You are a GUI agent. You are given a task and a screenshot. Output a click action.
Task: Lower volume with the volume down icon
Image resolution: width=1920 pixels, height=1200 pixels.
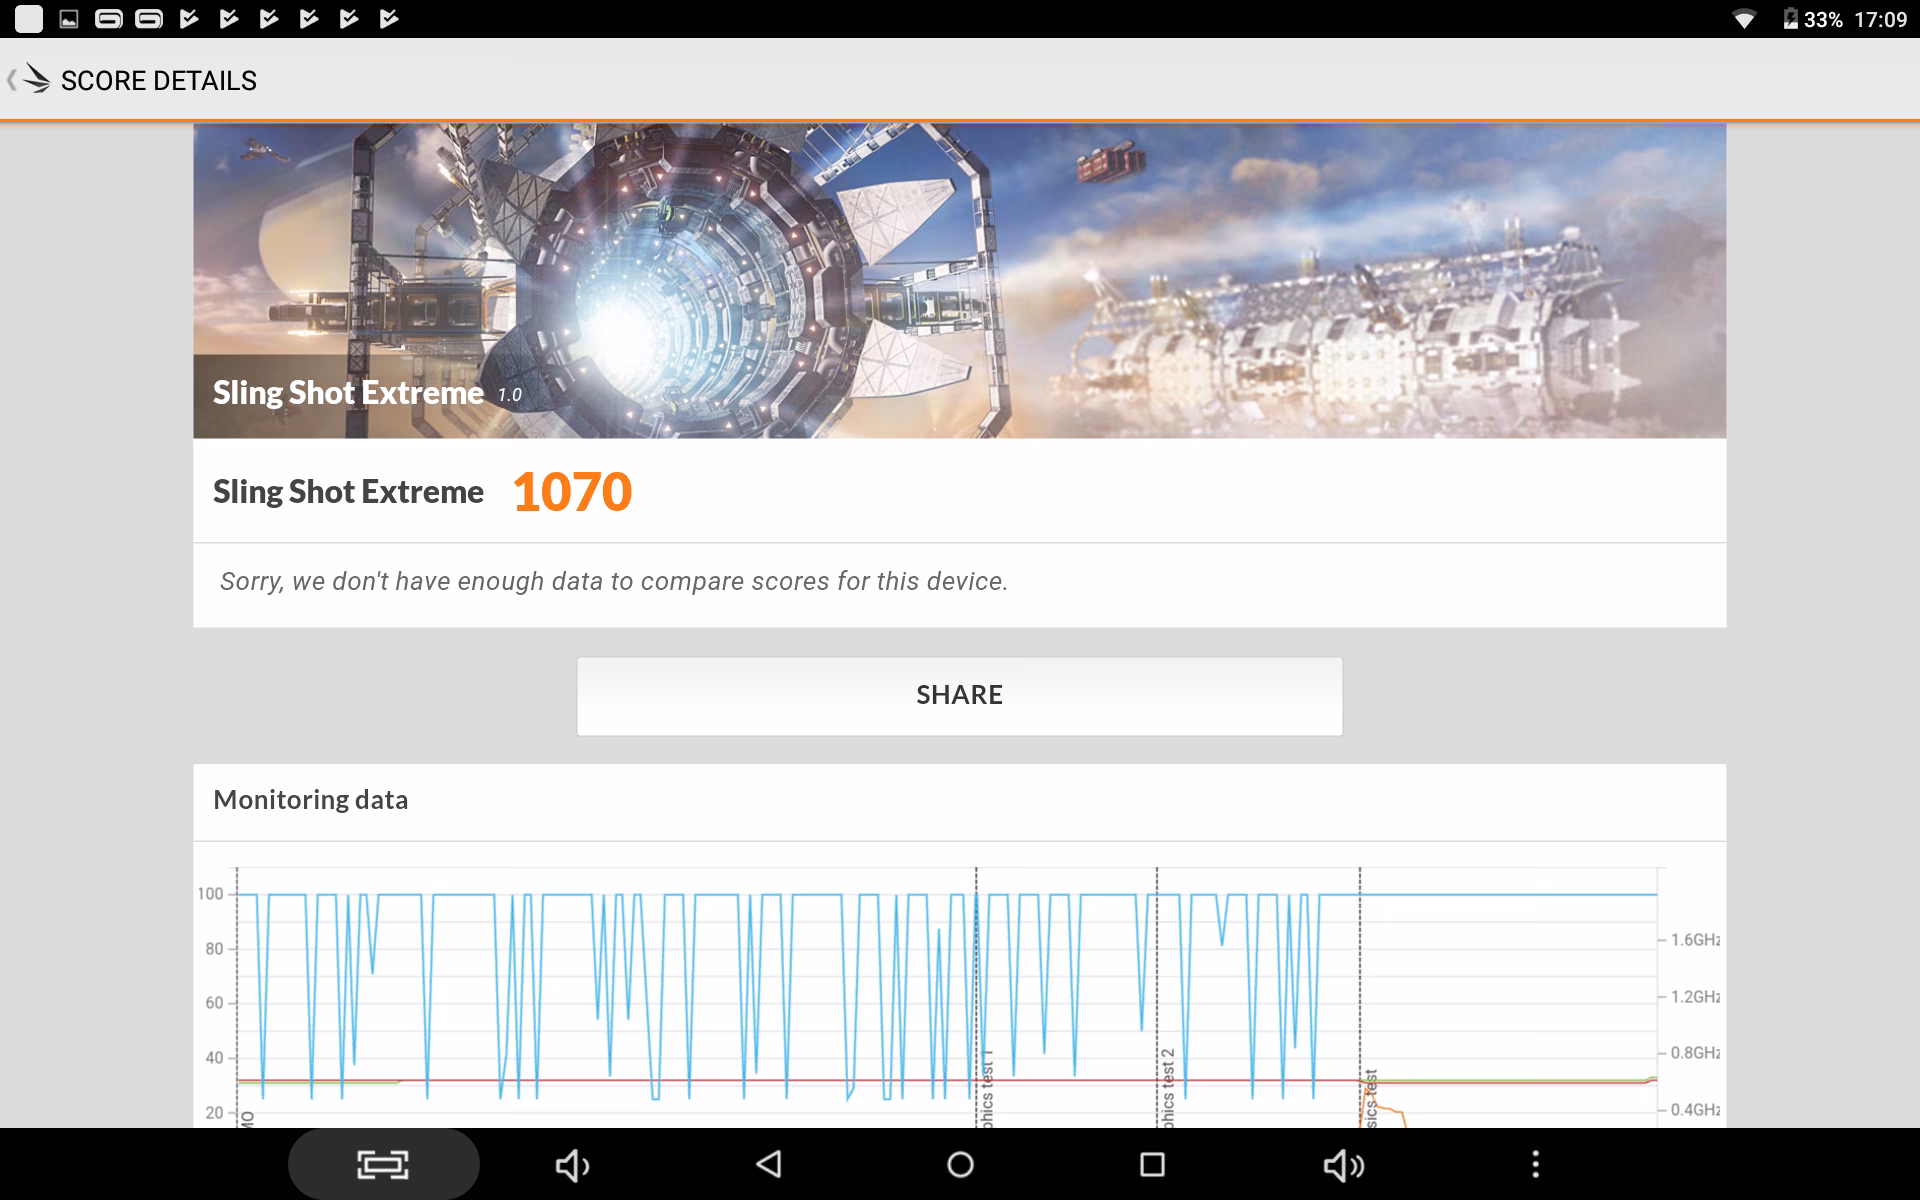coord(572,1165)
